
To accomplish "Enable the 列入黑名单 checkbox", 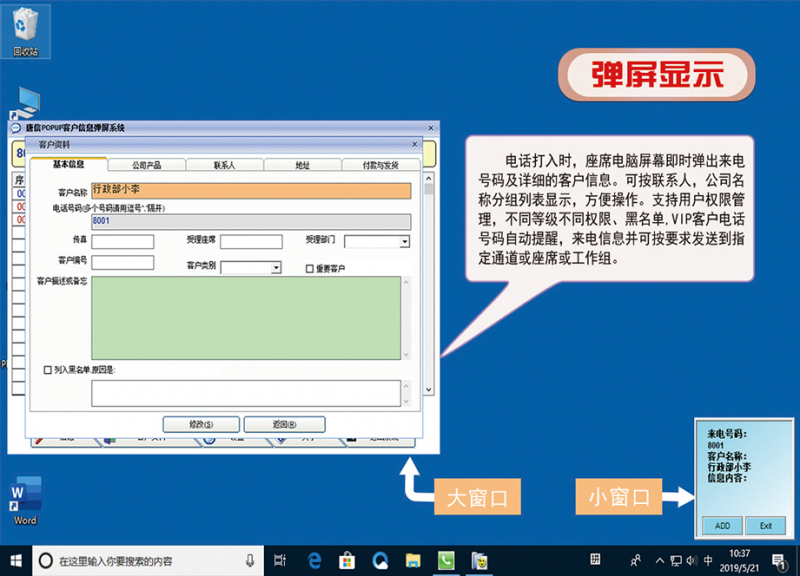I will pos(48,370).
